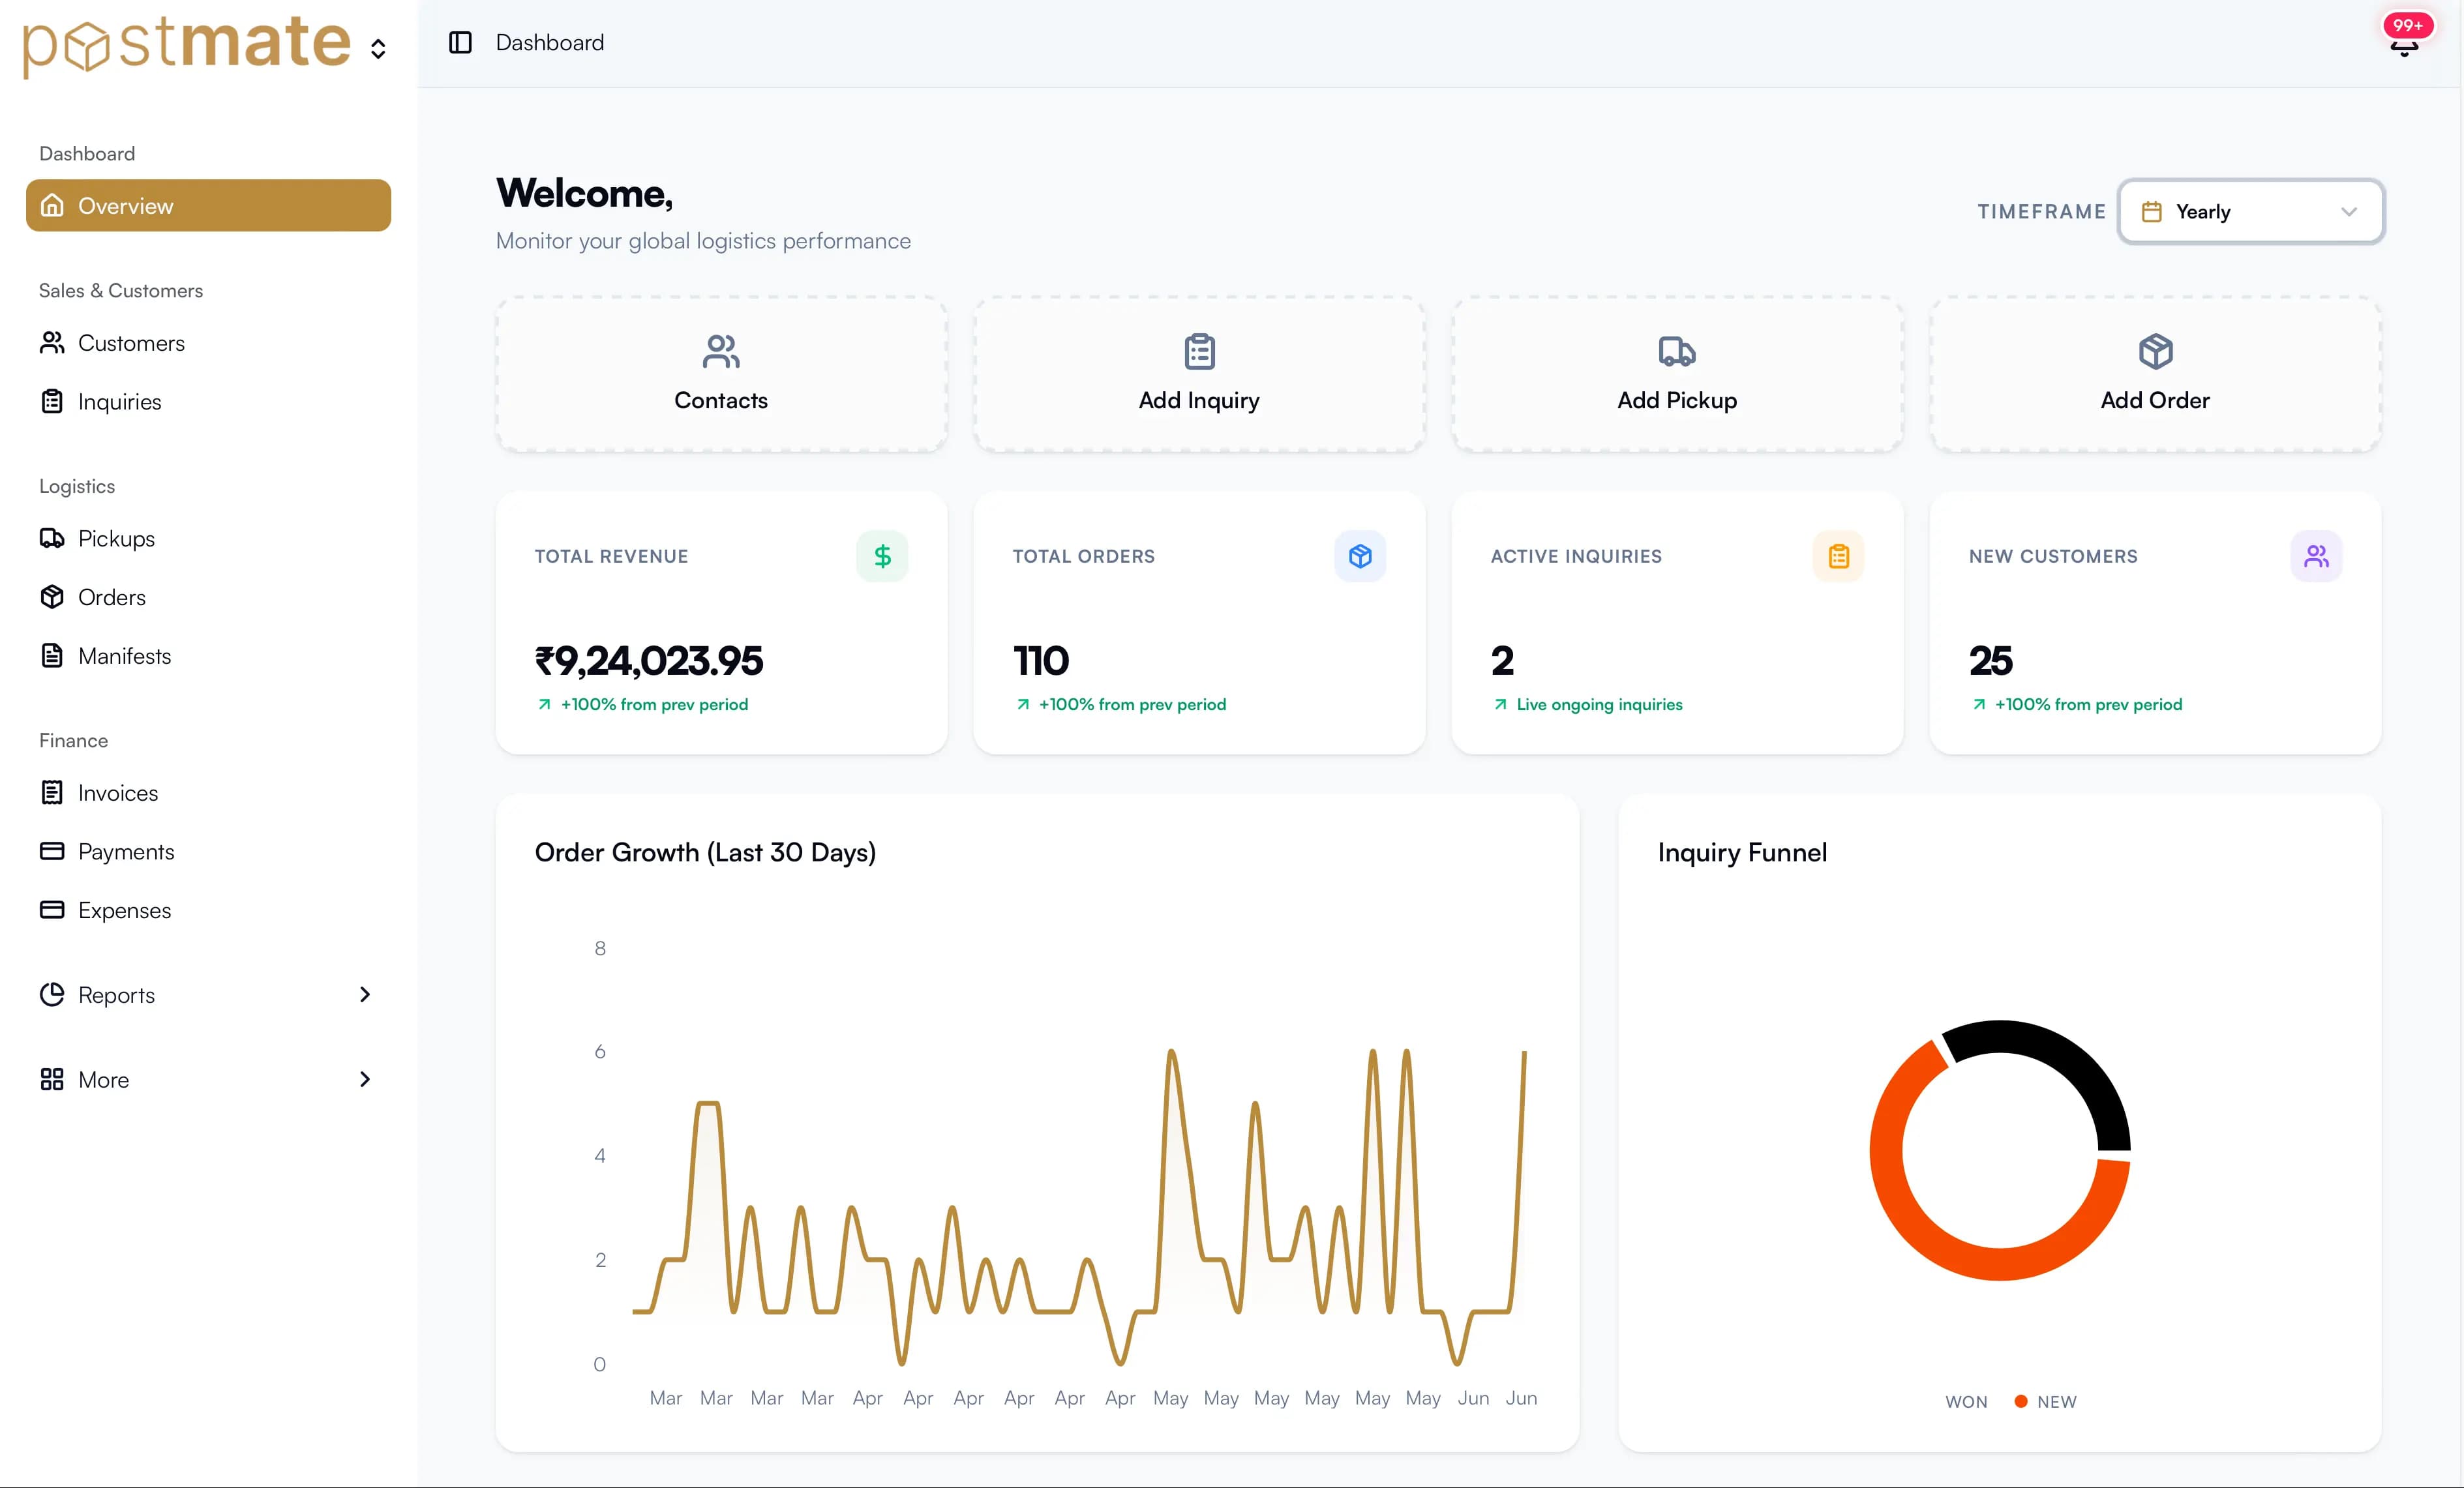This screenshot has height=1488, width=2464.
Task: Click the purple New Customers icon
Action: point(2316,556)
